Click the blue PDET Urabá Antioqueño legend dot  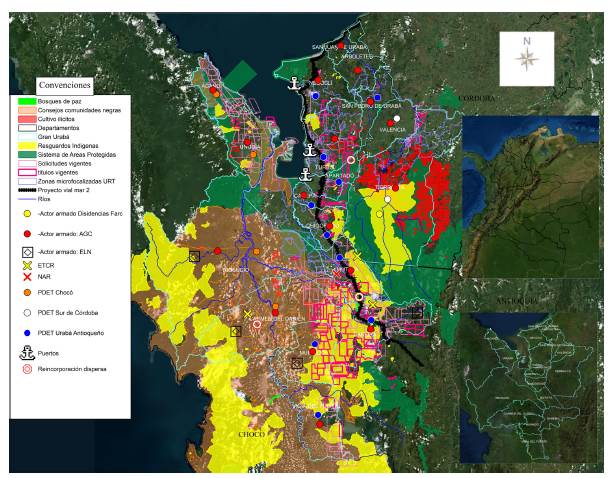[27, 332]
